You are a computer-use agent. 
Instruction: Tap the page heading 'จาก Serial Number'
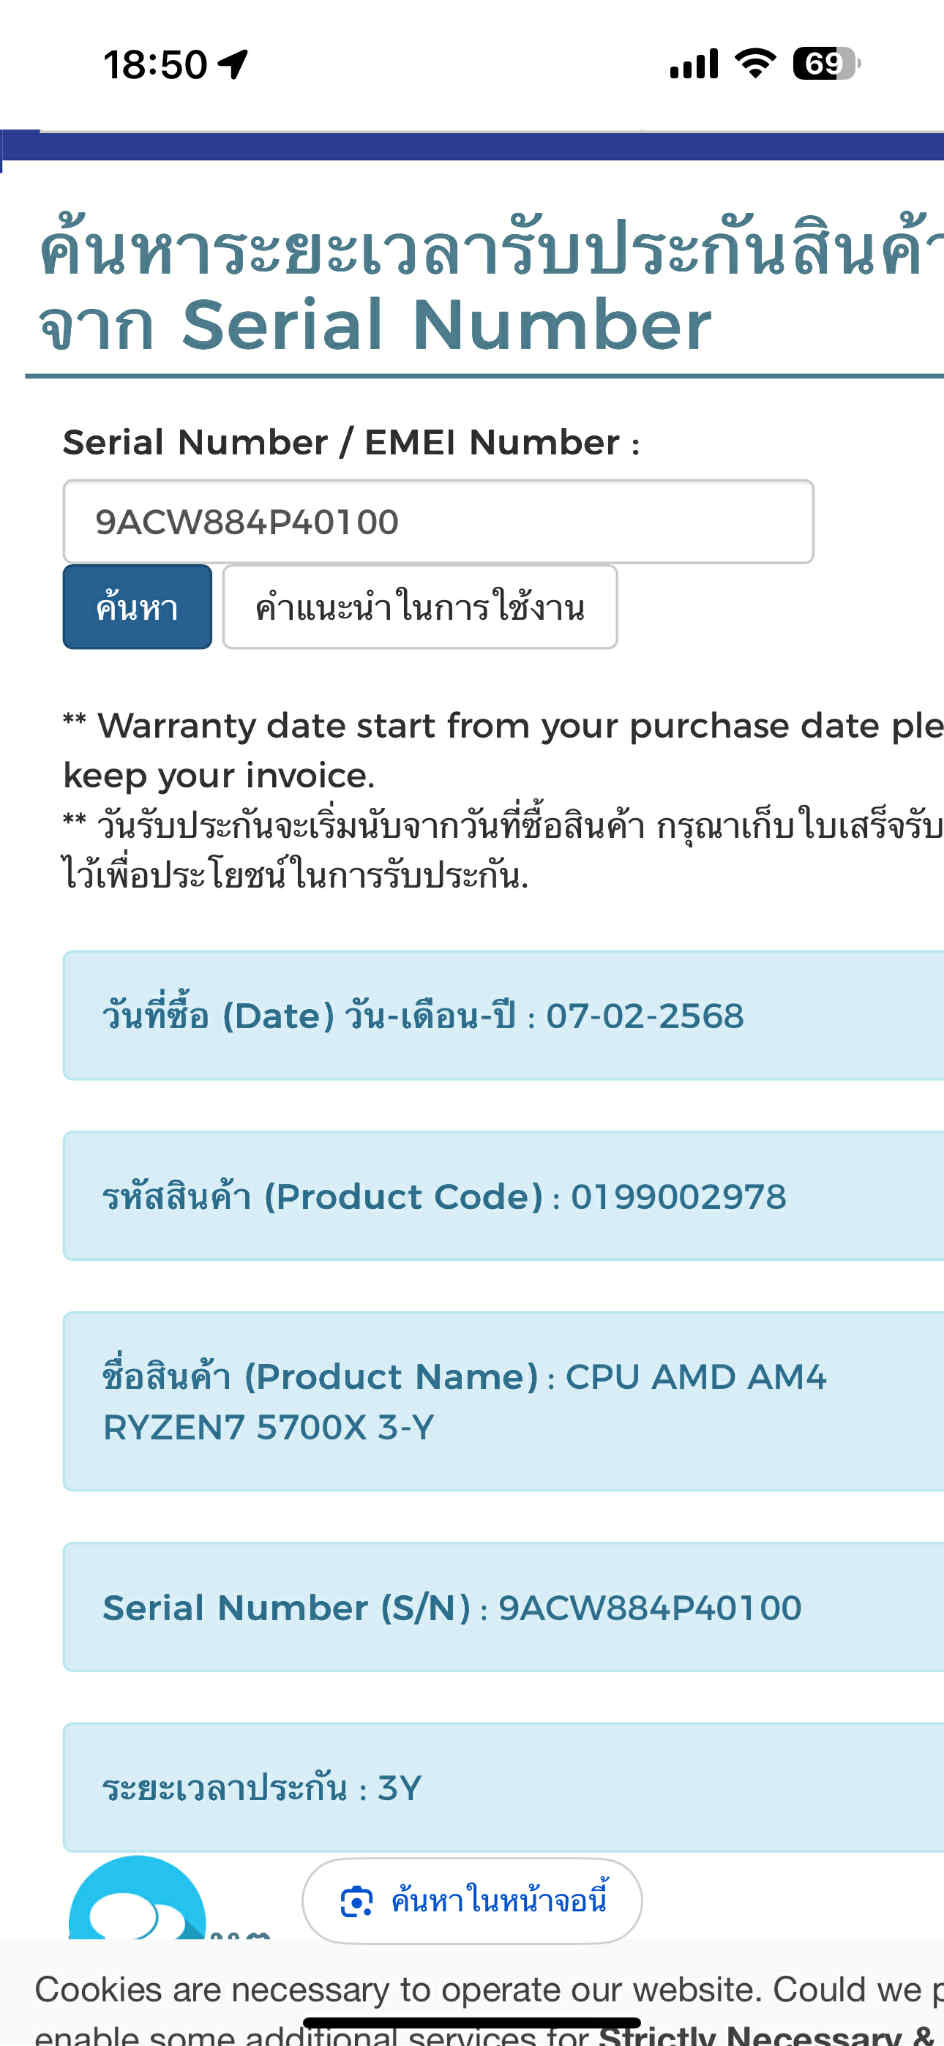pos(375,326)
